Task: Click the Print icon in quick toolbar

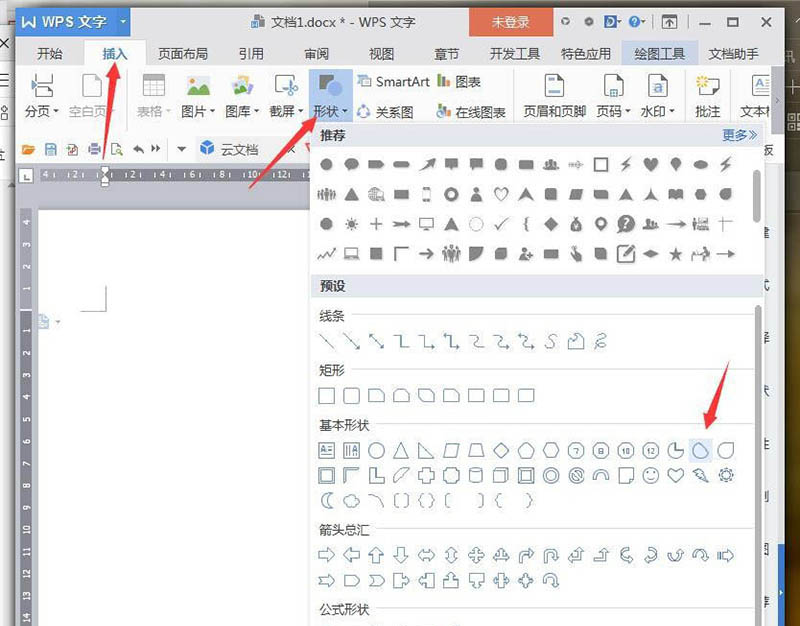Action: (94, 149)
